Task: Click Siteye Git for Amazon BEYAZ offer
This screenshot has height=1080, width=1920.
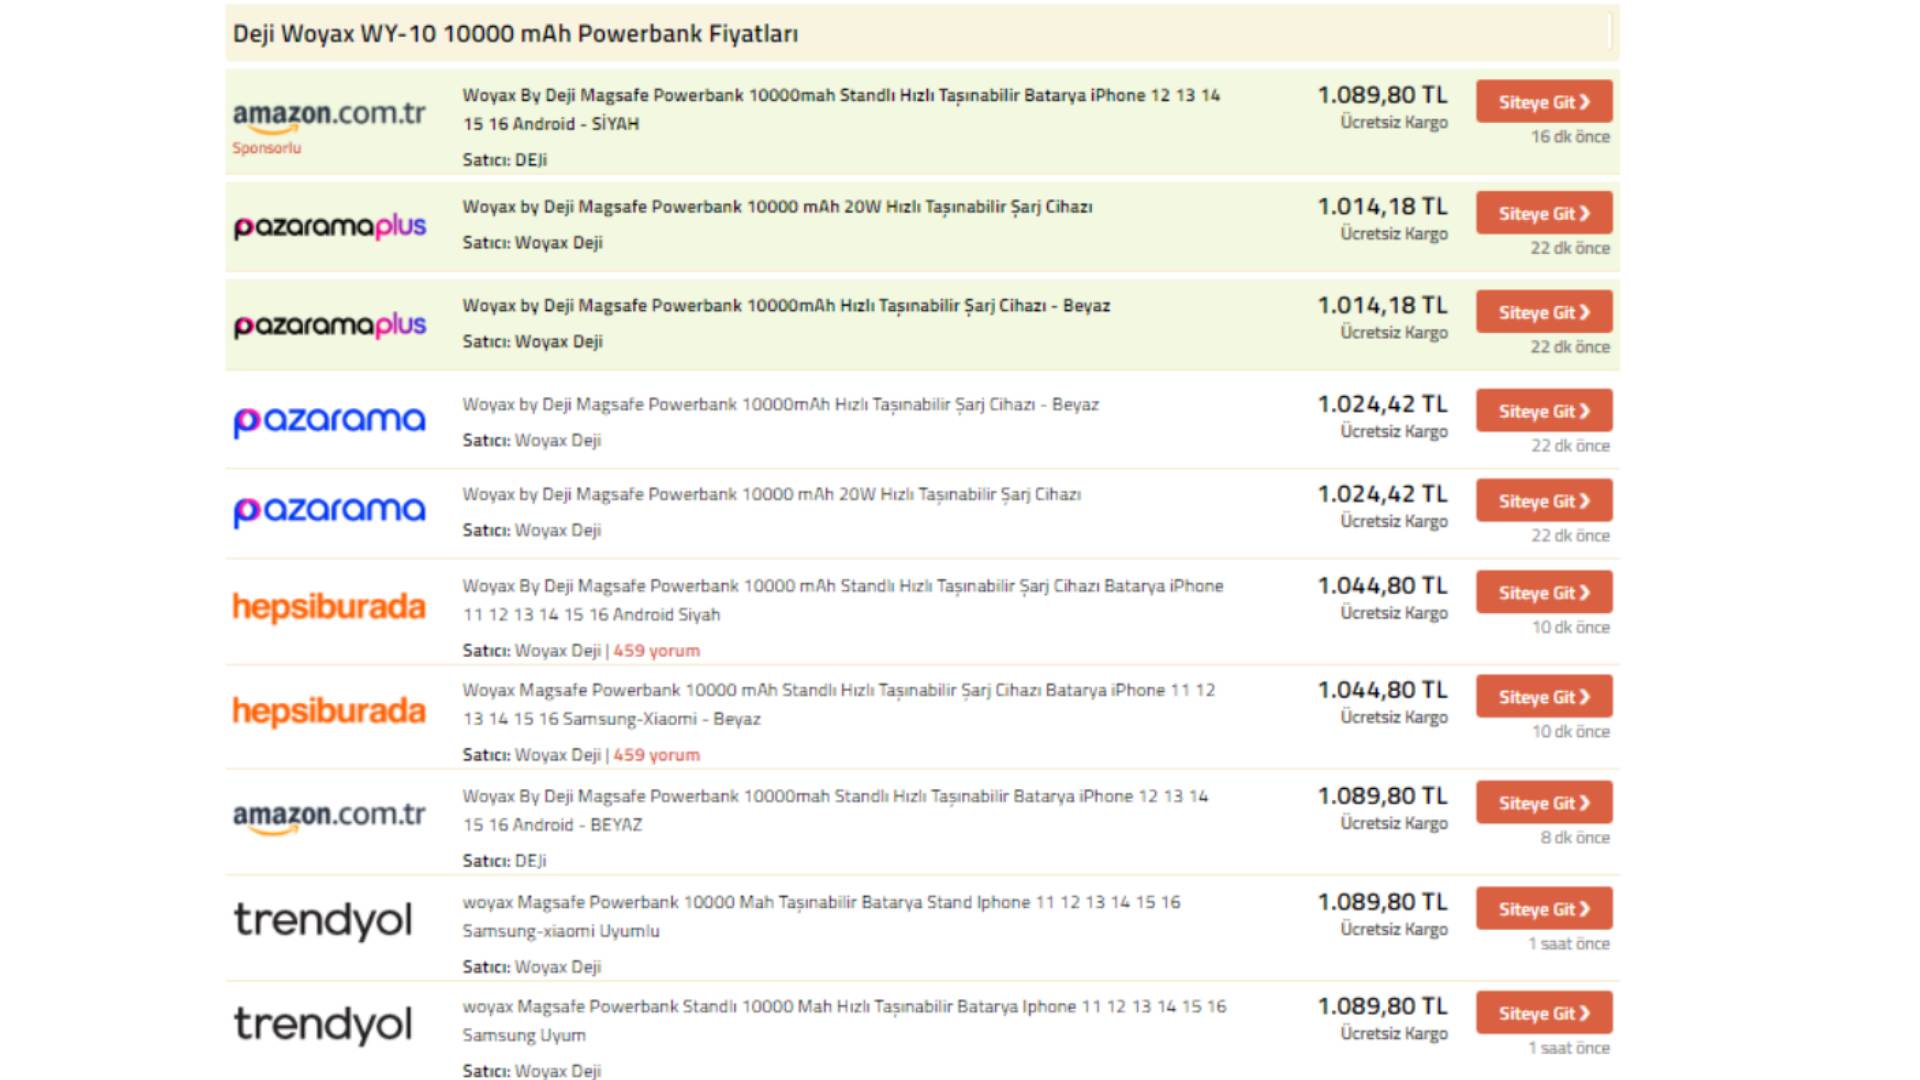Action: 1544,803
